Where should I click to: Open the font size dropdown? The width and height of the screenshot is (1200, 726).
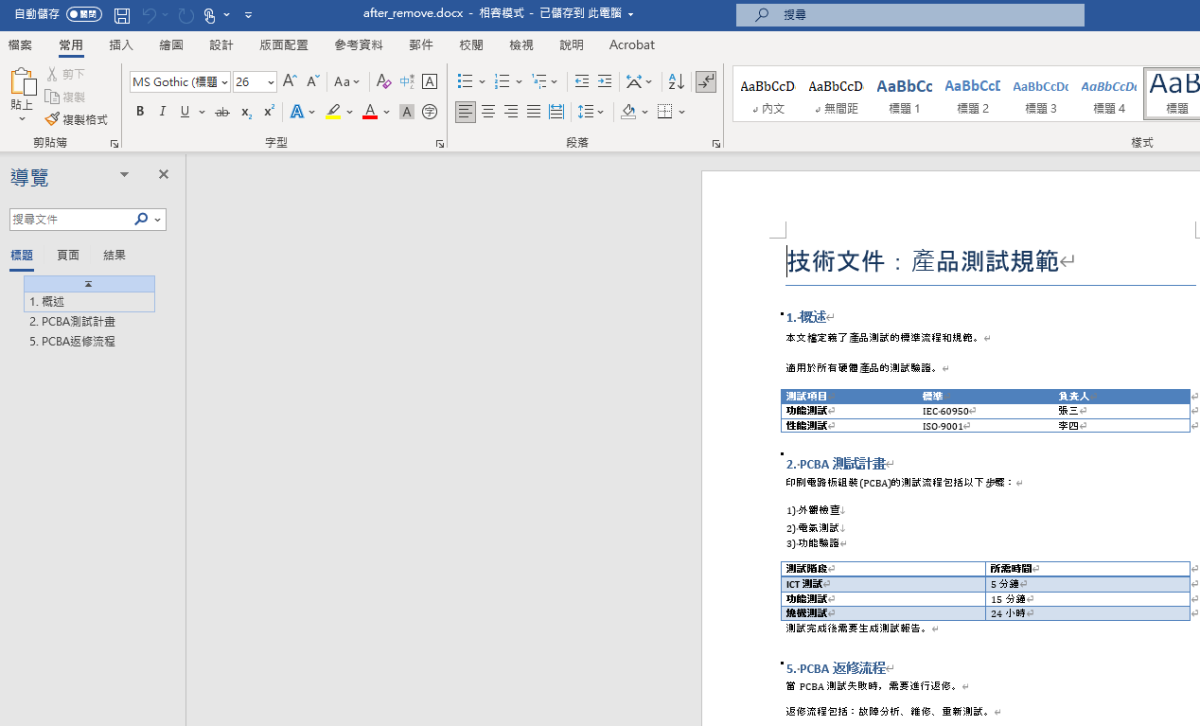point(271,82)
